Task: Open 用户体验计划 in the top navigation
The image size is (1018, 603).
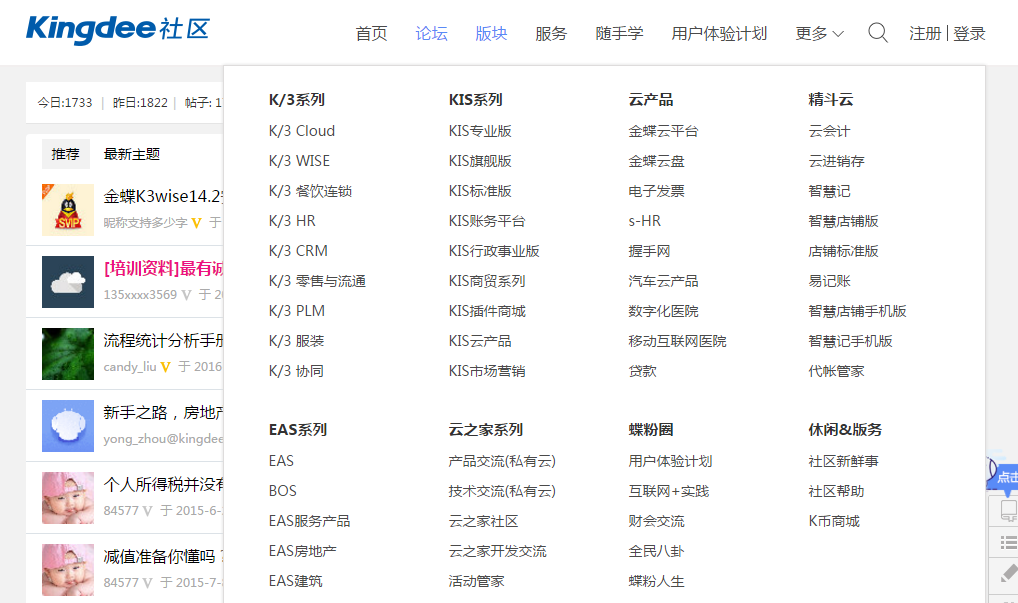Action: 719,34
